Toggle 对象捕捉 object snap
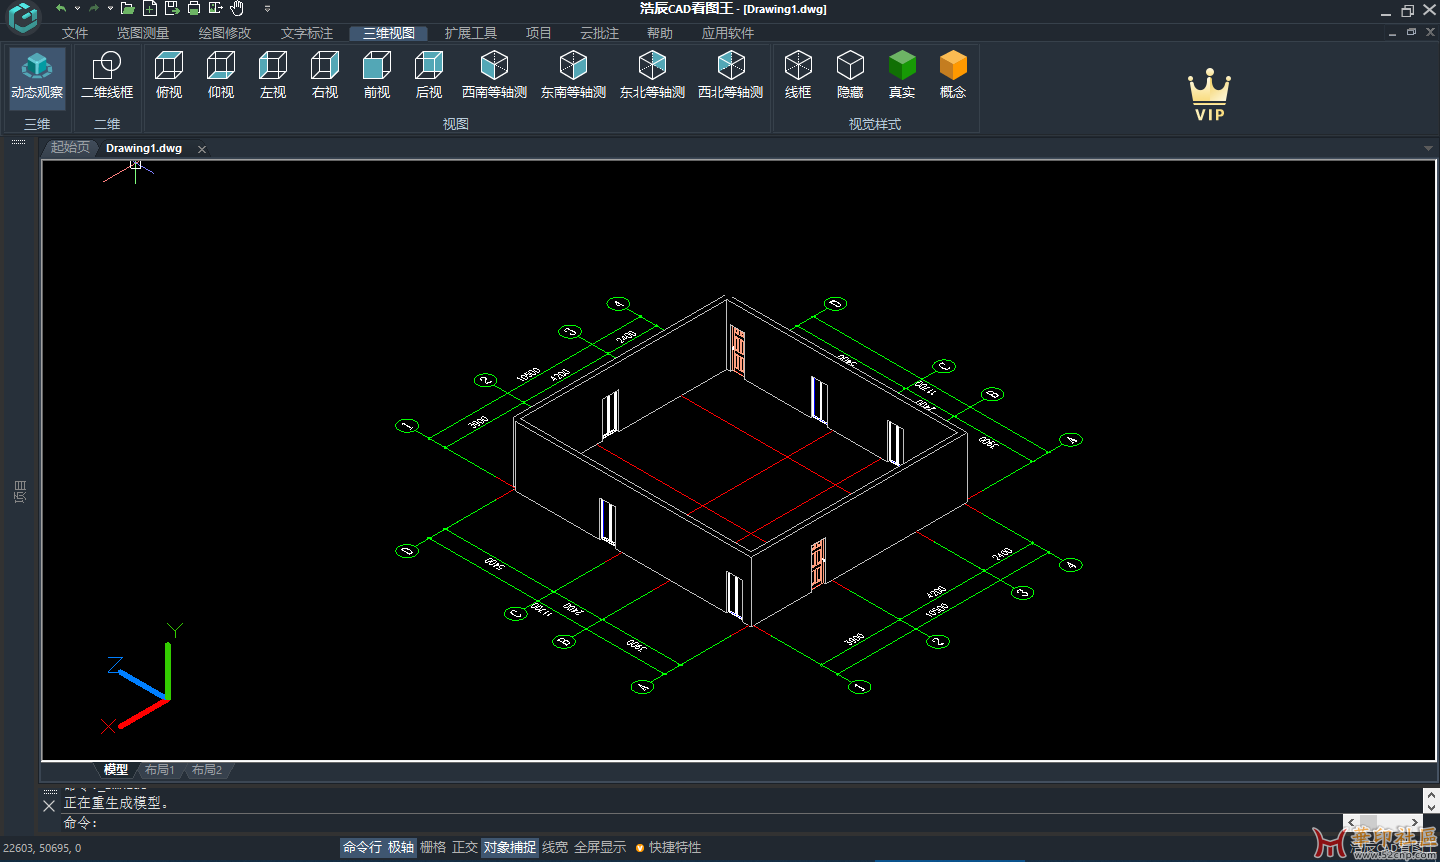The width and height of the screenshot is (1440, 862). (x=510, y=847)
